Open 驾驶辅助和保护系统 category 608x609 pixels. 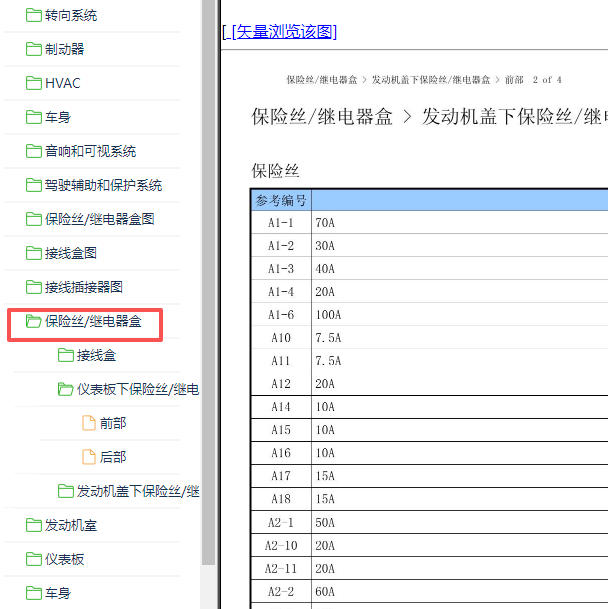pyautogui.click(x=103, y=185)
